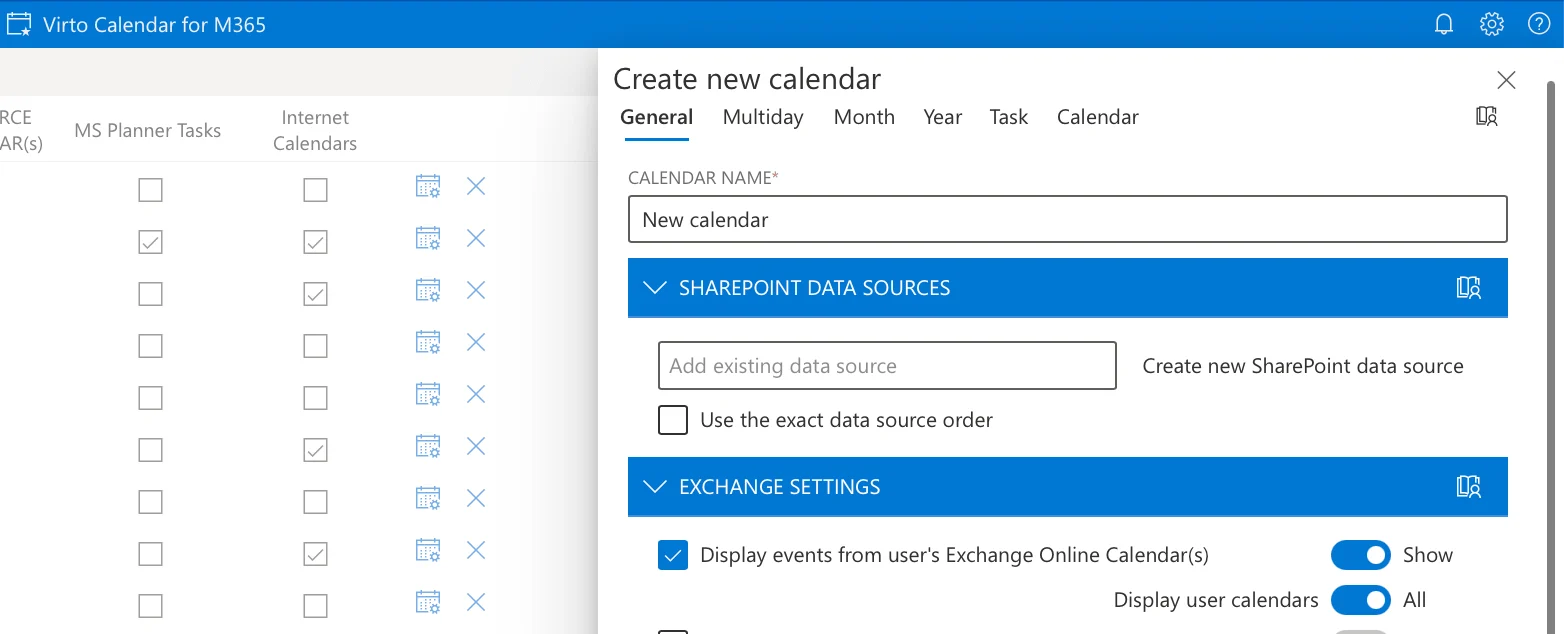Check Internet Calendars box in fourth row
The image size is (1564, 634).
[315, 346]
